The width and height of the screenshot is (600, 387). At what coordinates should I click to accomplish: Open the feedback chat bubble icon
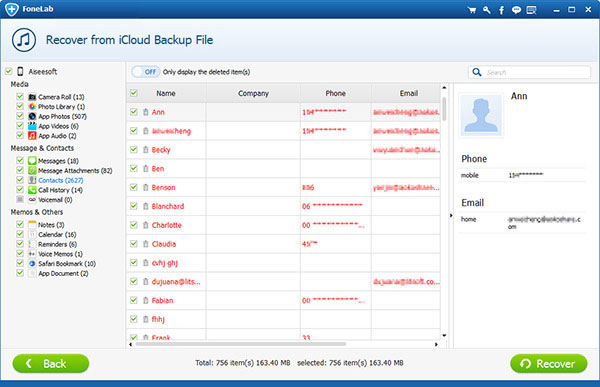click(x=516, y=10)
